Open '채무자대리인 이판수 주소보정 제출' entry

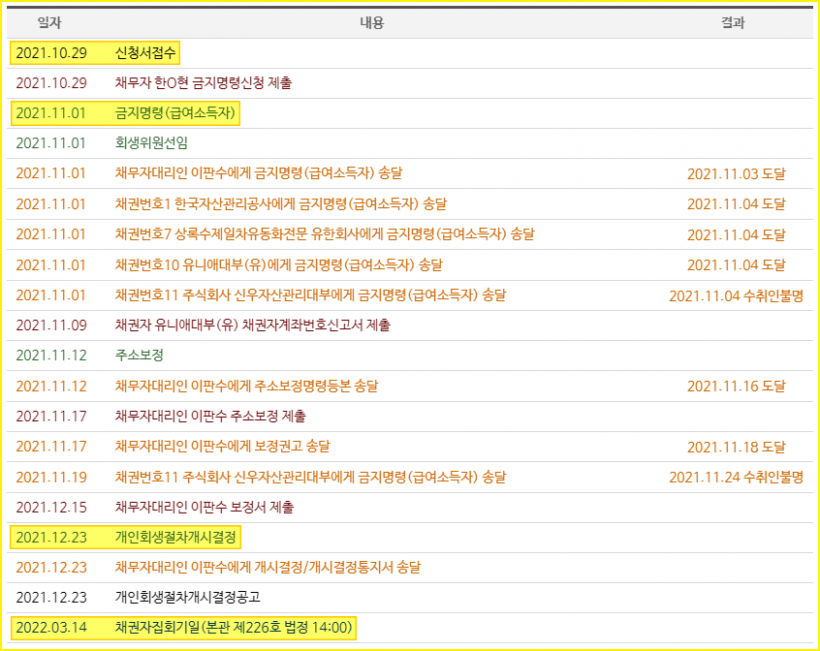pyautogui.click(x=210, y=416)
